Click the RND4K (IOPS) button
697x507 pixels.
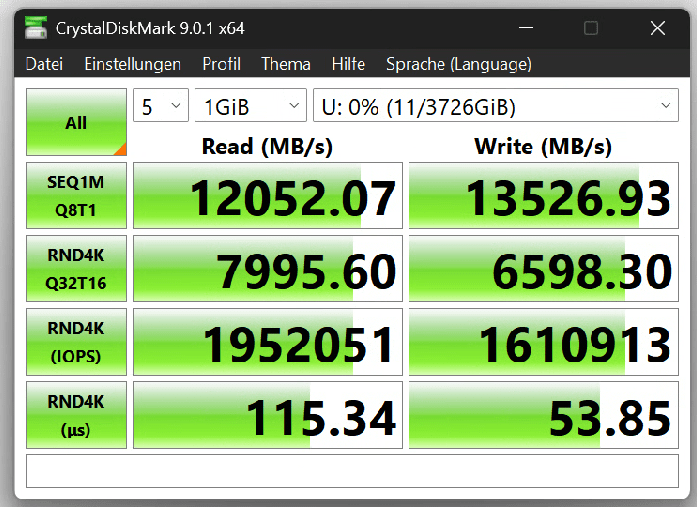(76, 342)
